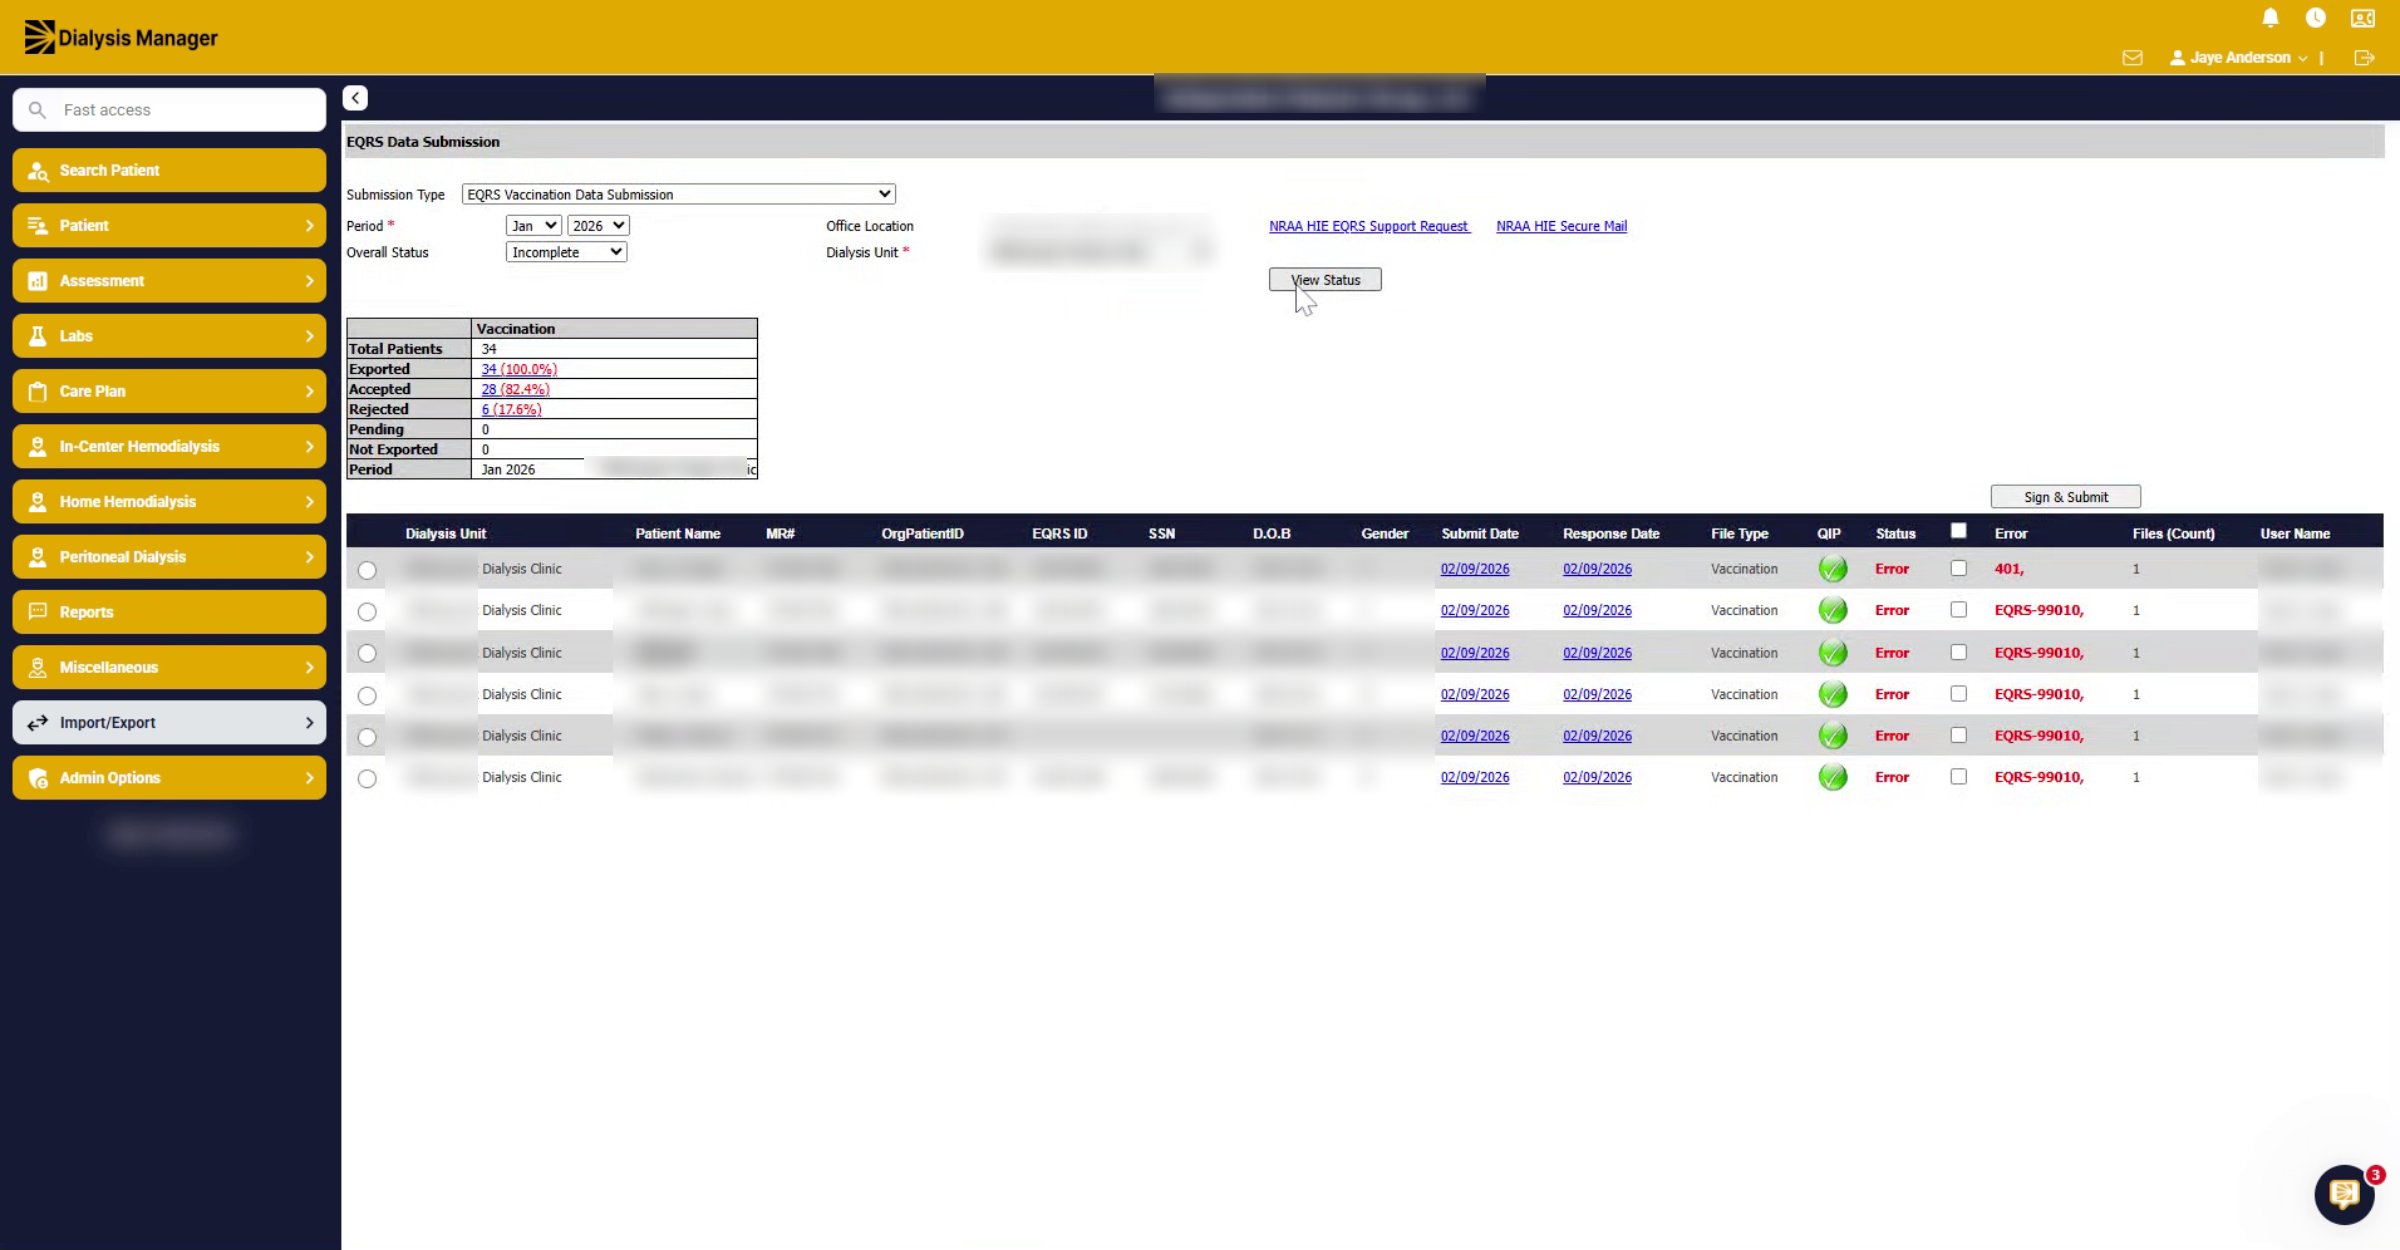Open the Overall Status dropdown

[566, 252]
